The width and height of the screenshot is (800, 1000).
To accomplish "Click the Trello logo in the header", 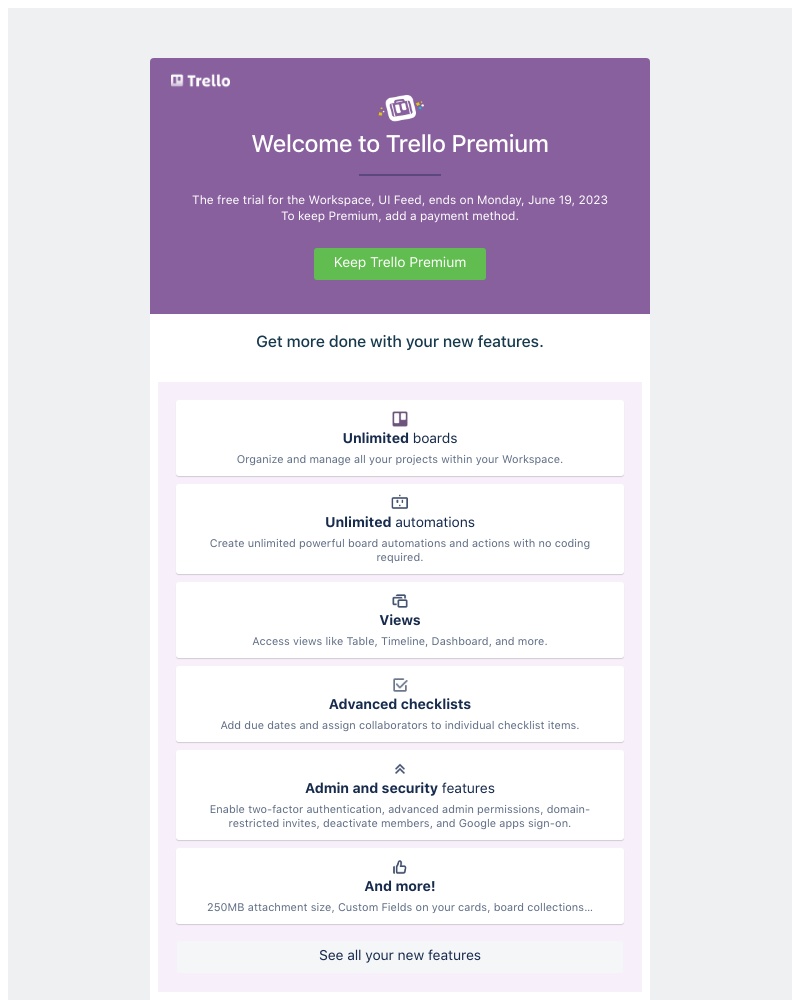I will (199, 80).
